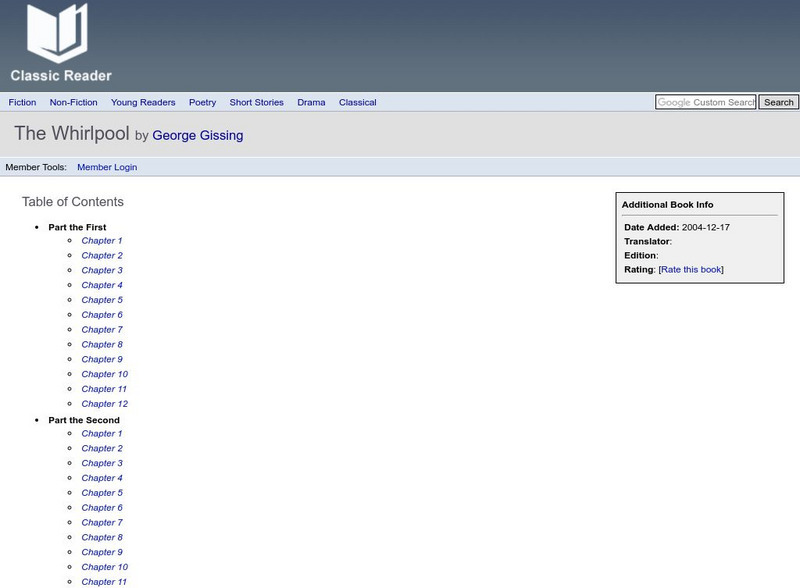Open Chapter 7 of Part the Second
The height and width of the screenshot is (588, 800).
[x=102, y=523]
